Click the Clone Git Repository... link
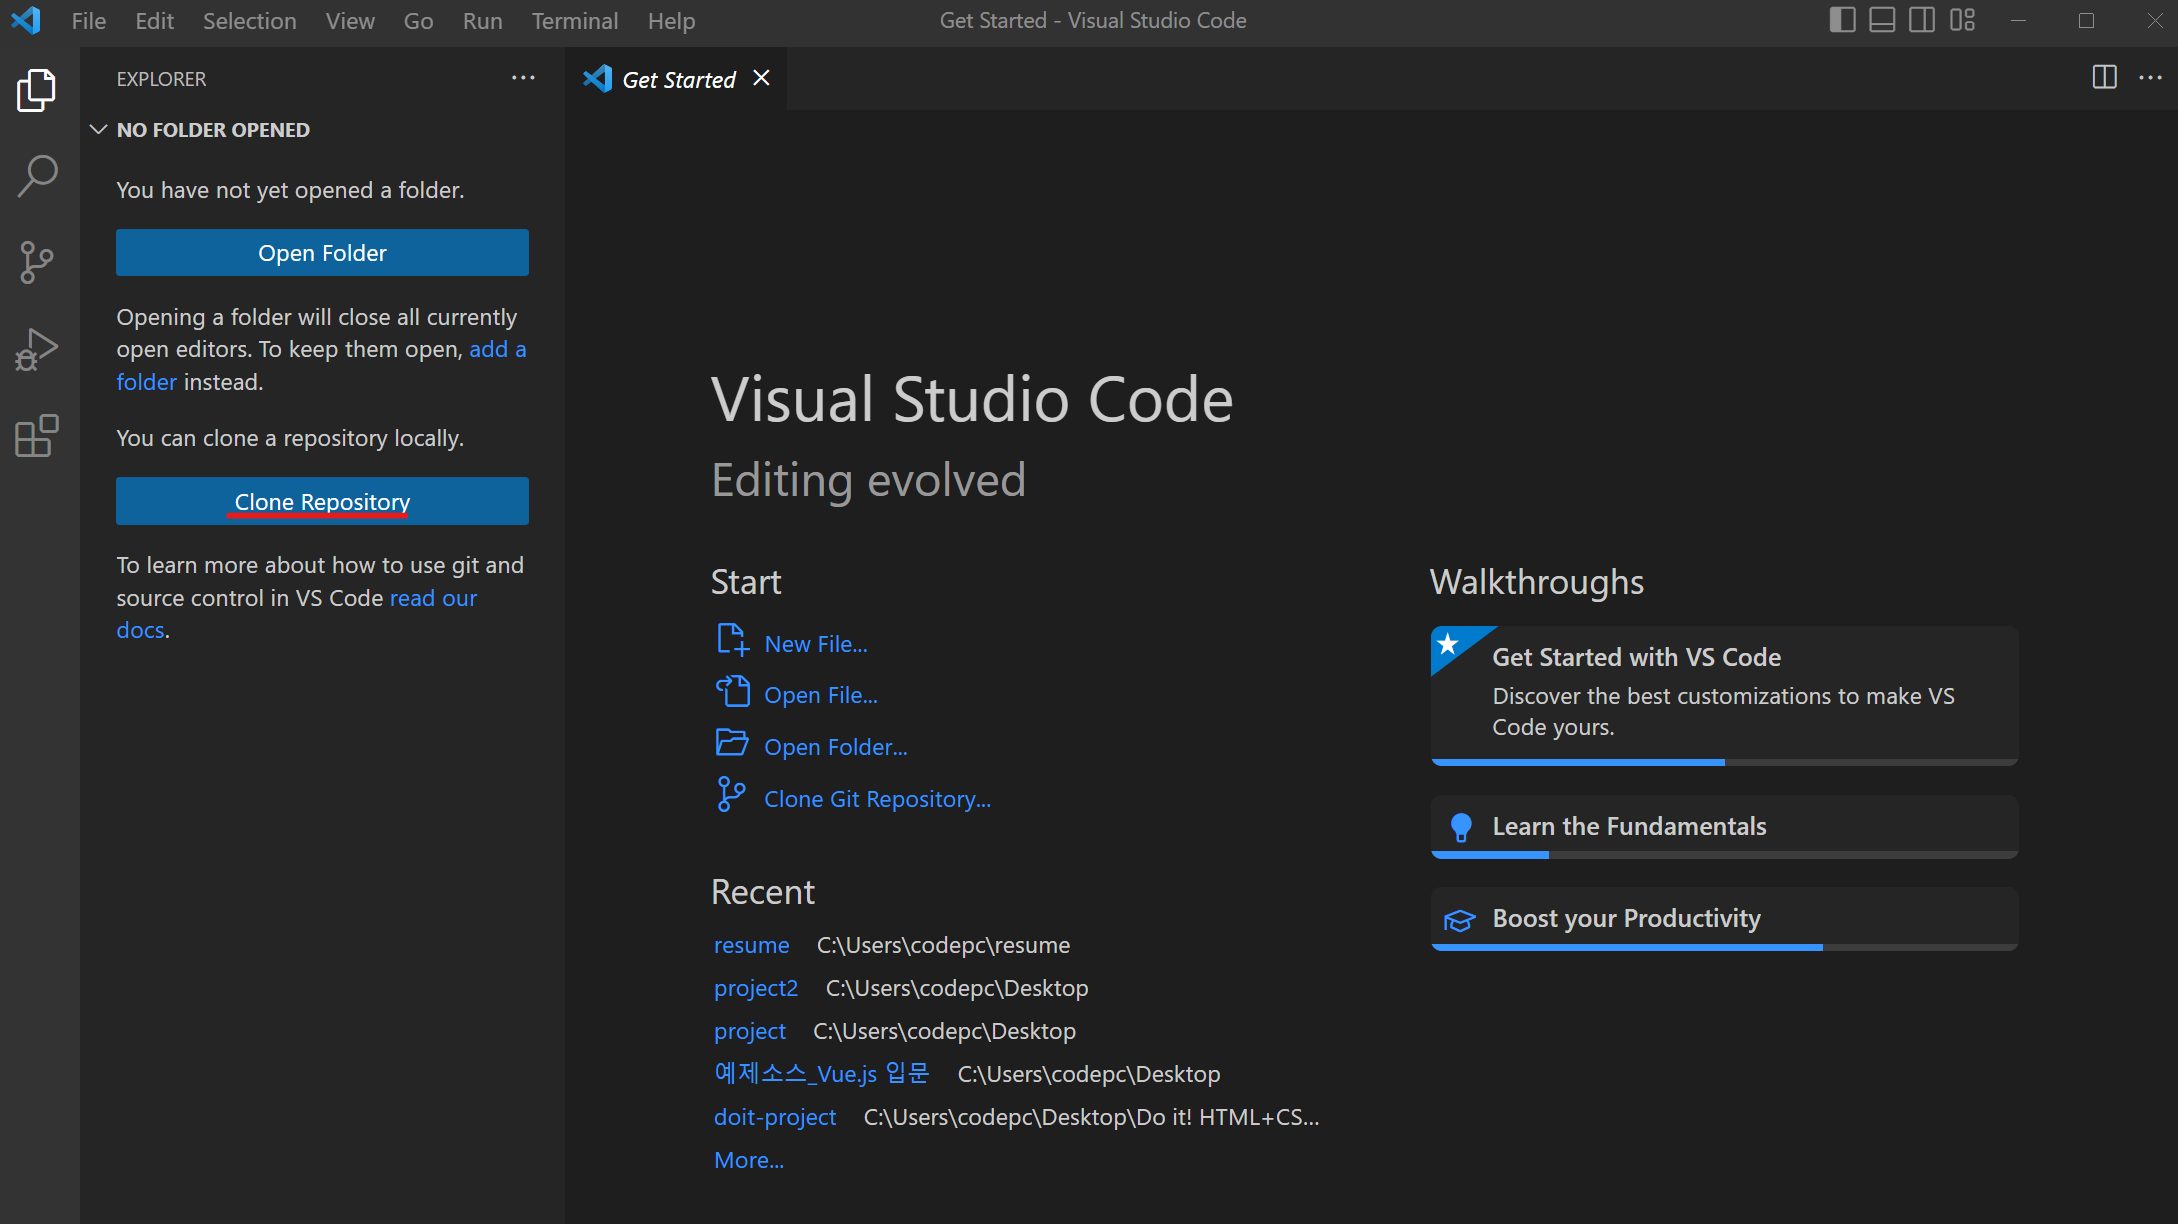The image size is (2178, 1224). click(x=877, y=799)
